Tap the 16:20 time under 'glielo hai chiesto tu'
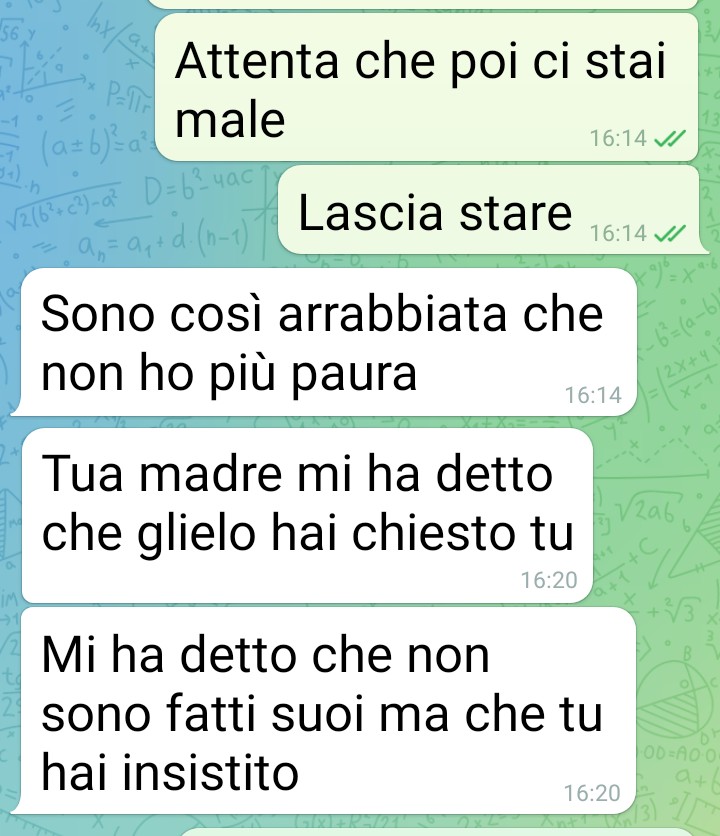720x836 pixels. click(549, 580)
